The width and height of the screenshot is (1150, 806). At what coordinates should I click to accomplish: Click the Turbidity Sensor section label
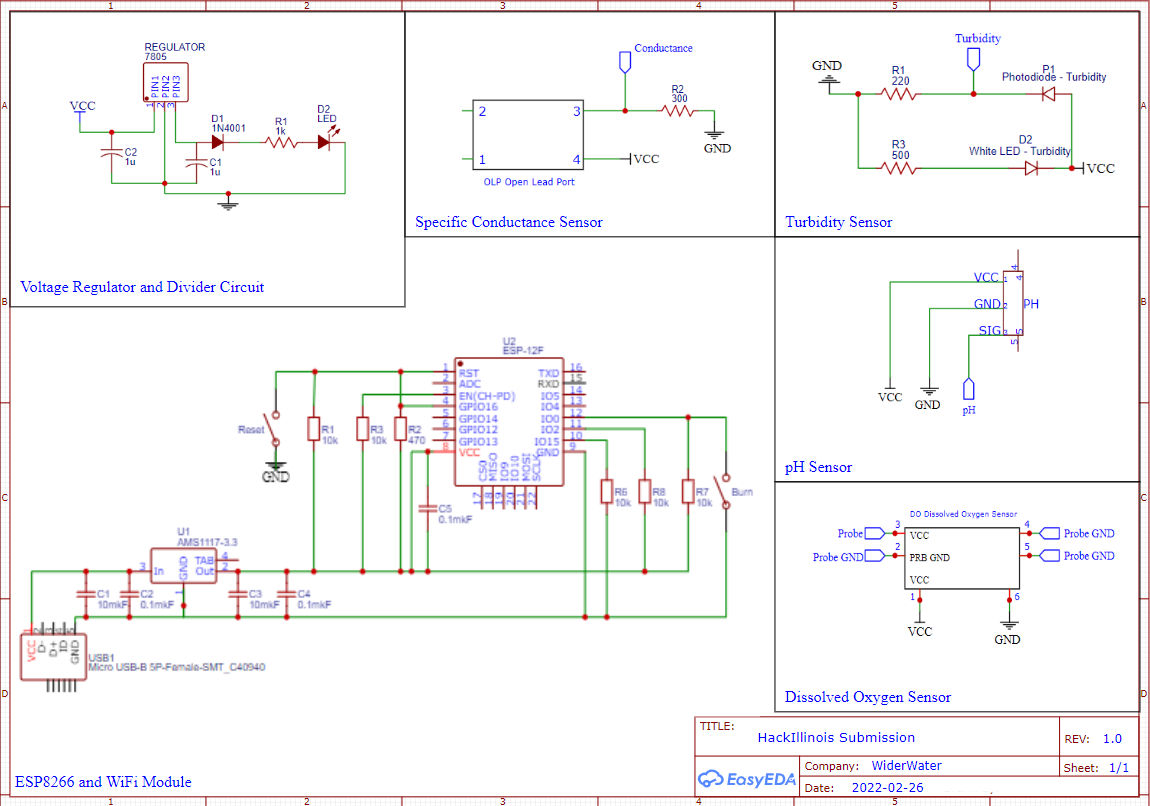point(838,222)
